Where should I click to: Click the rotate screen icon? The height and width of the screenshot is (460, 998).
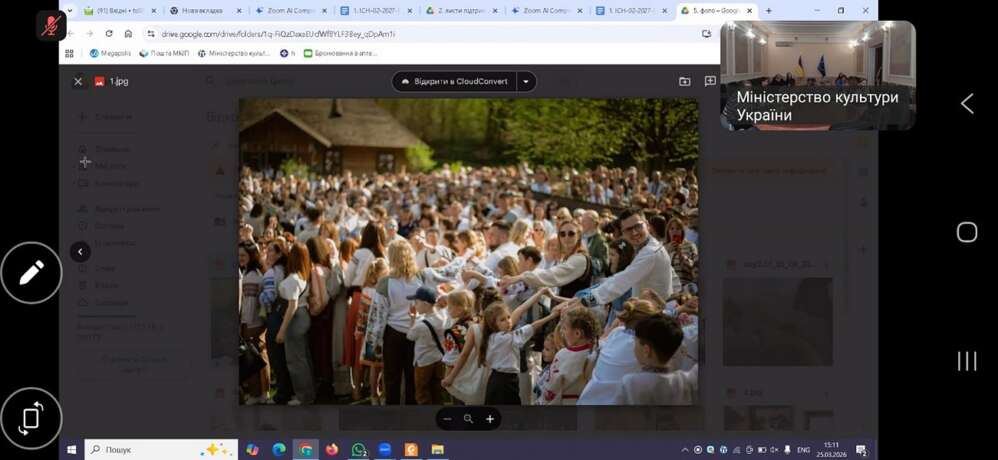click(31, 418)
